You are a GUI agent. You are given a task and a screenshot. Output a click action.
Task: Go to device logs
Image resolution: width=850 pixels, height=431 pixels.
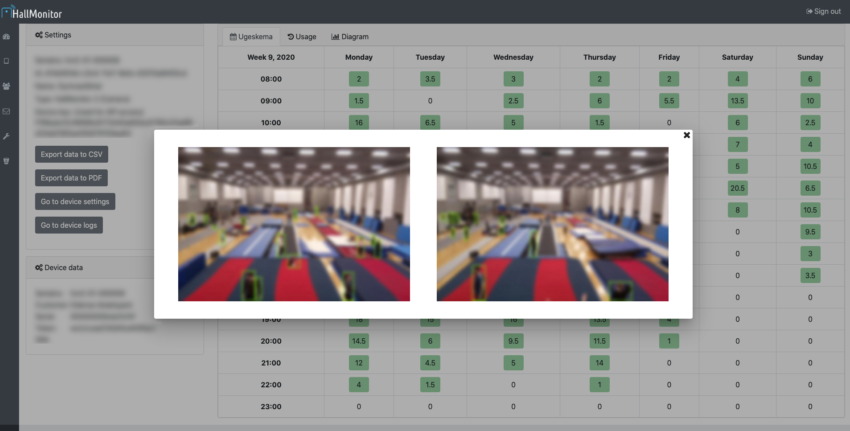tap(69, 226)
